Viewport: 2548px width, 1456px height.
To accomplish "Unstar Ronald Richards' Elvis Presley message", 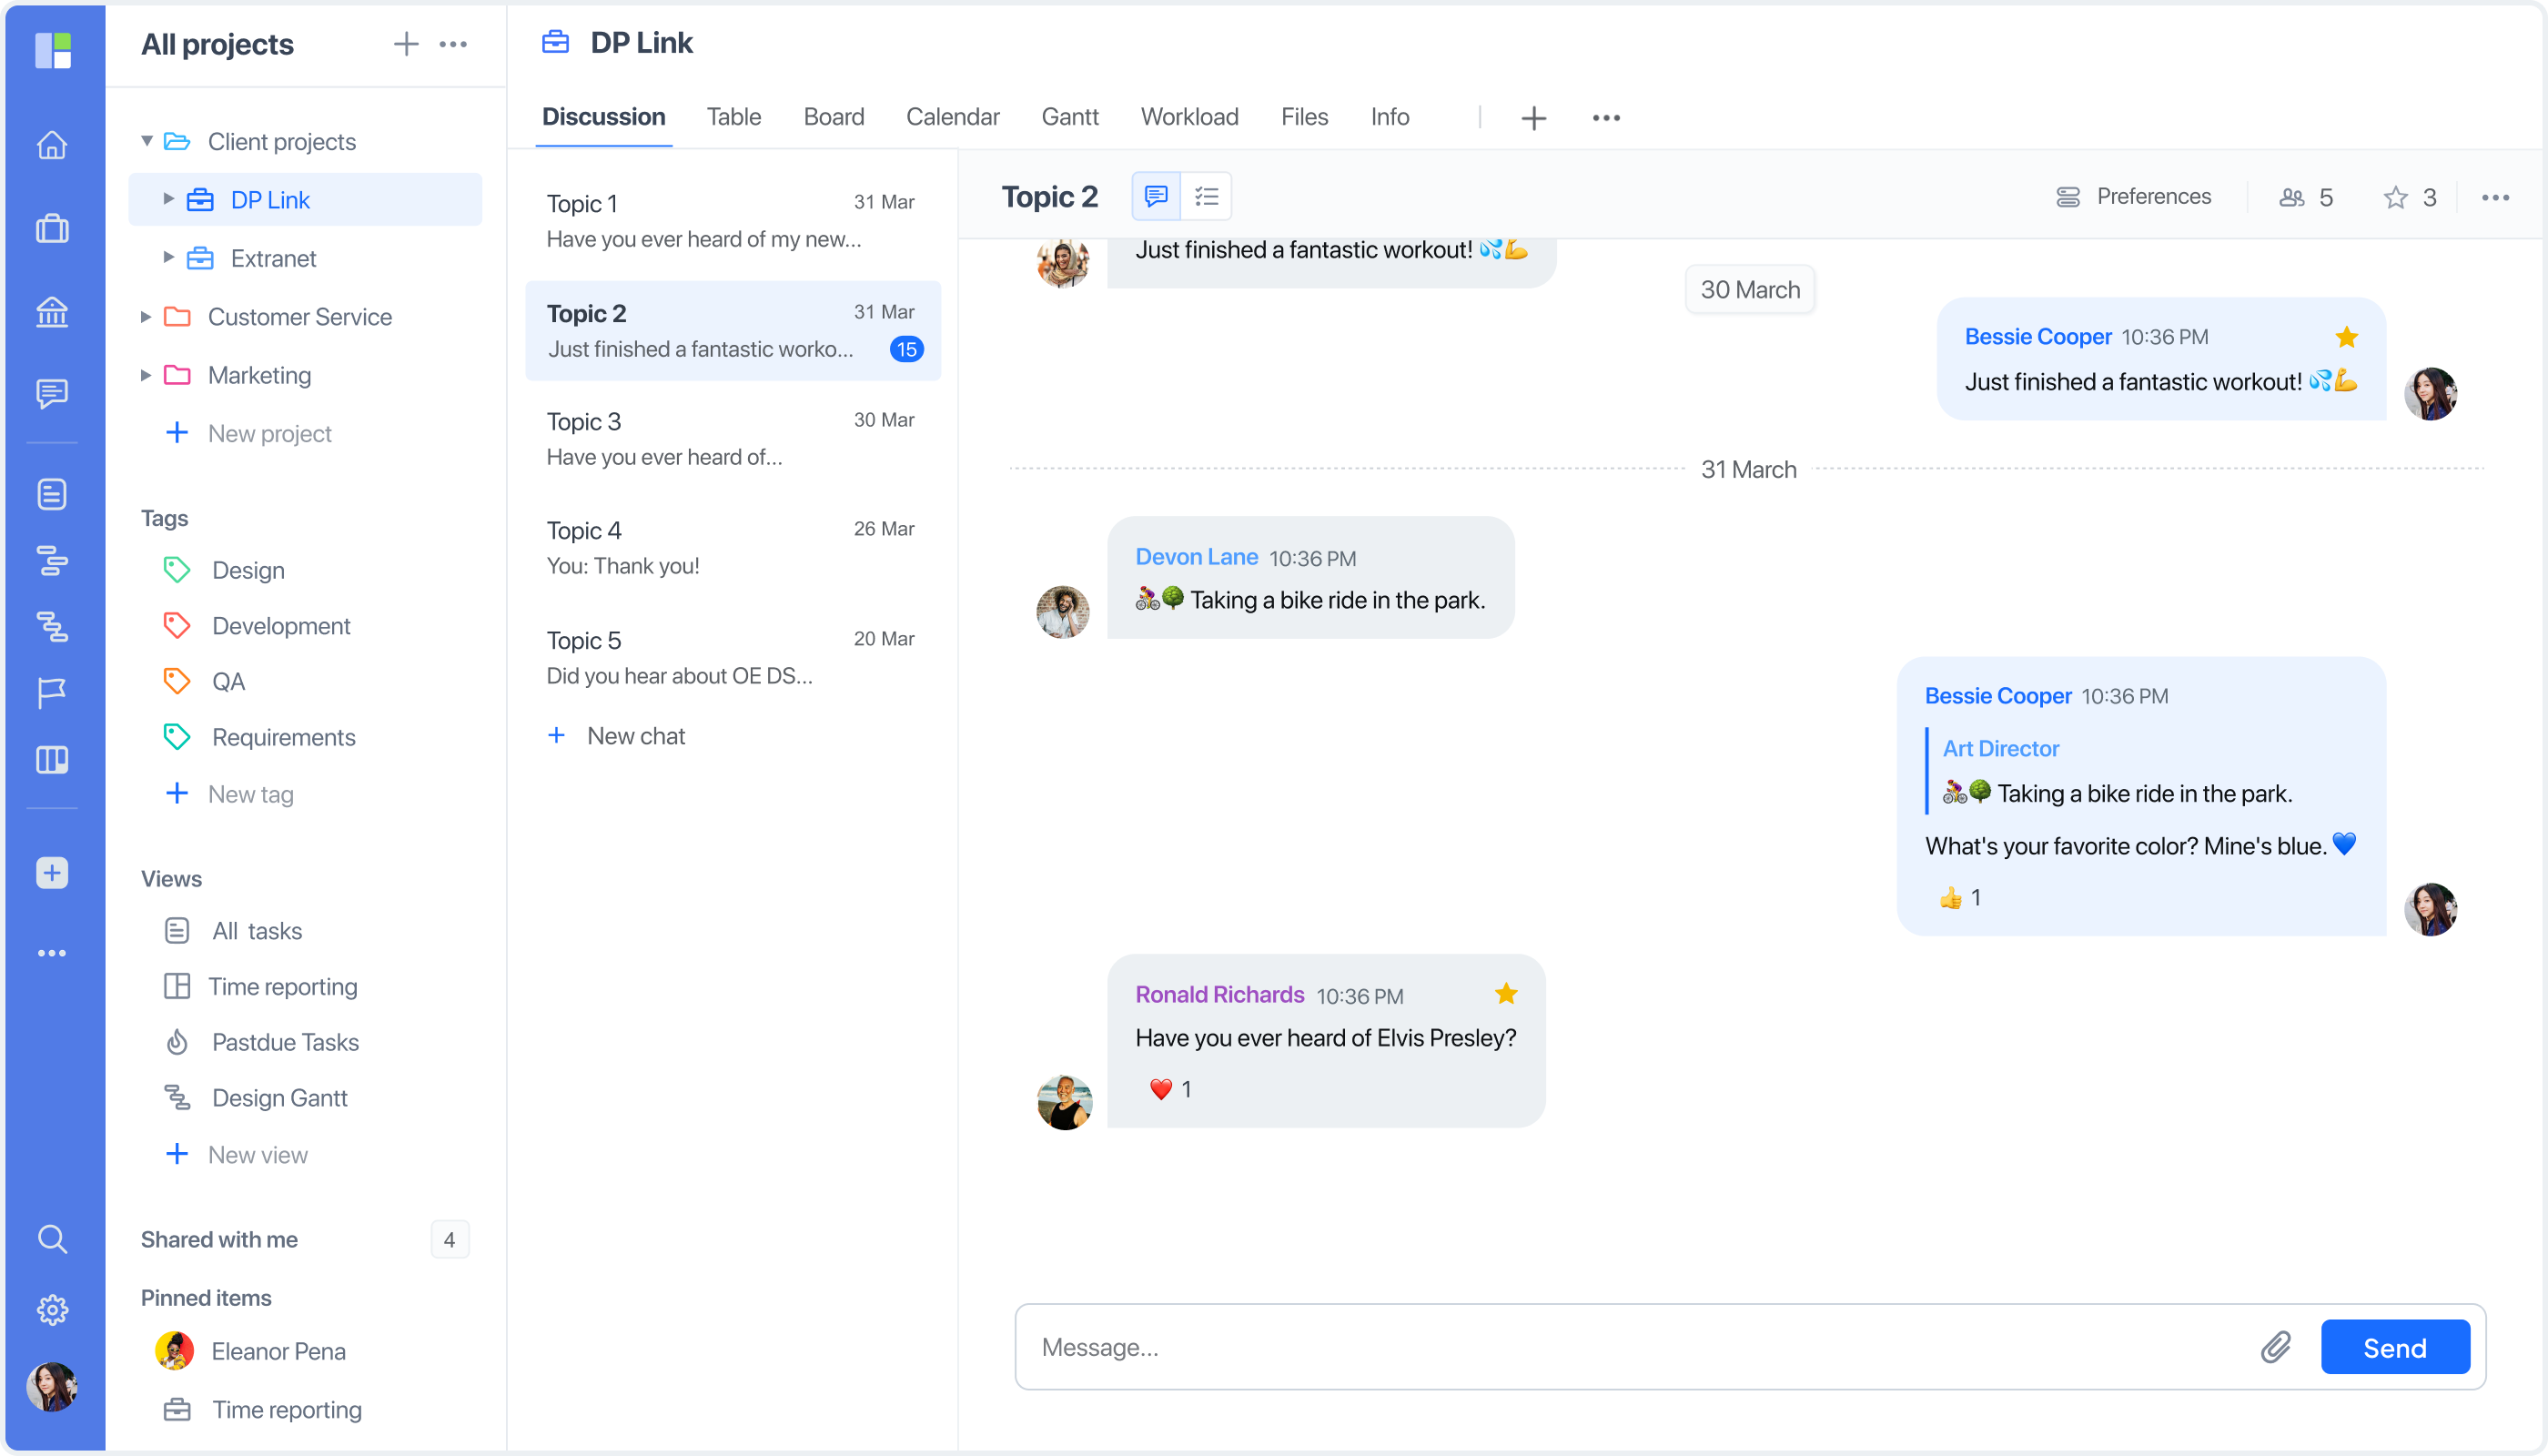I will [x=1506, y=994].
